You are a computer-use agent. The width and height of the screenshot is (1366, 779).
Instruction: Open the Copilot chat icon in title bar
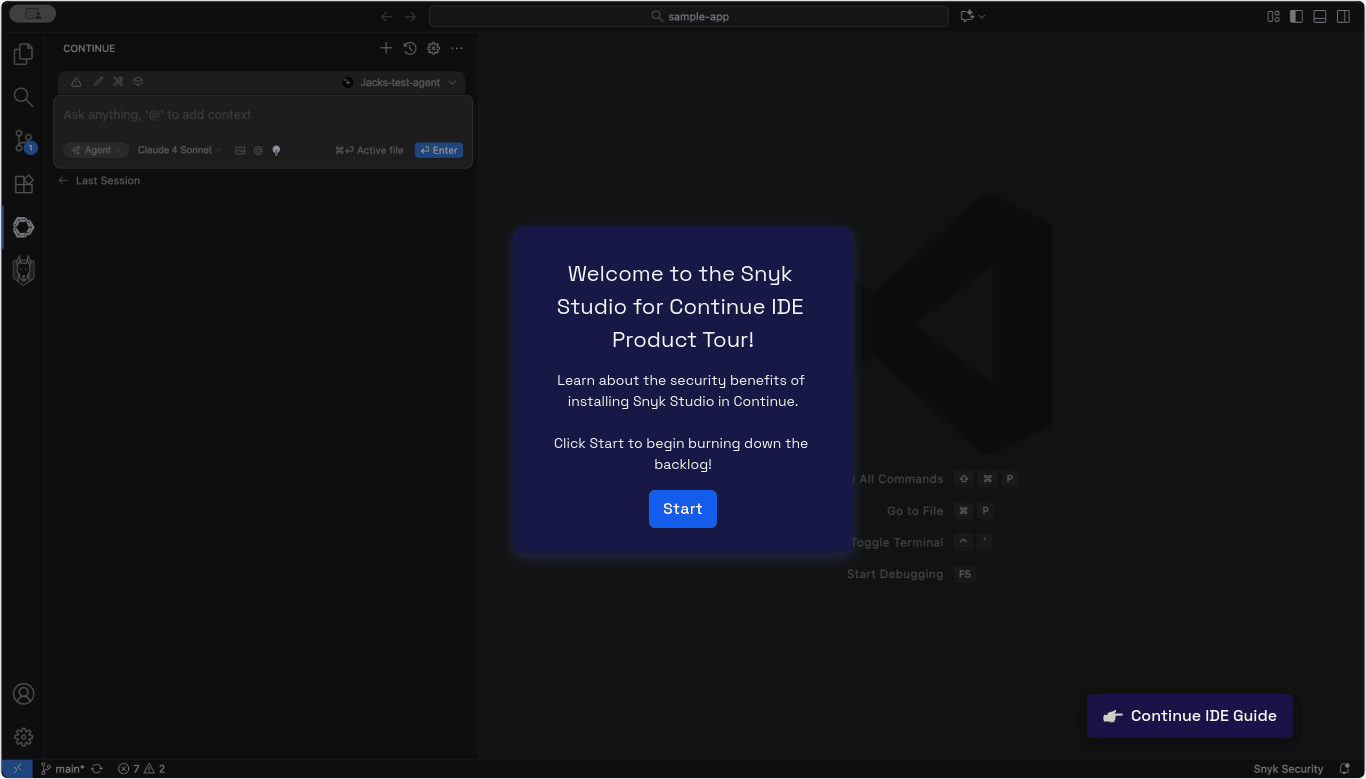click(967, 16)
